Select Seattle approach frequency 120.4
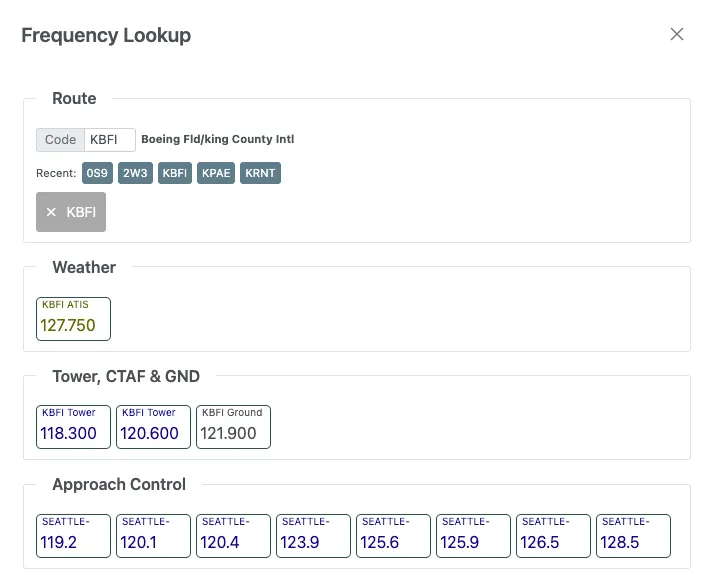Image resolution: width=705 pixels, height=587 pixels. (x=233, y=536)
